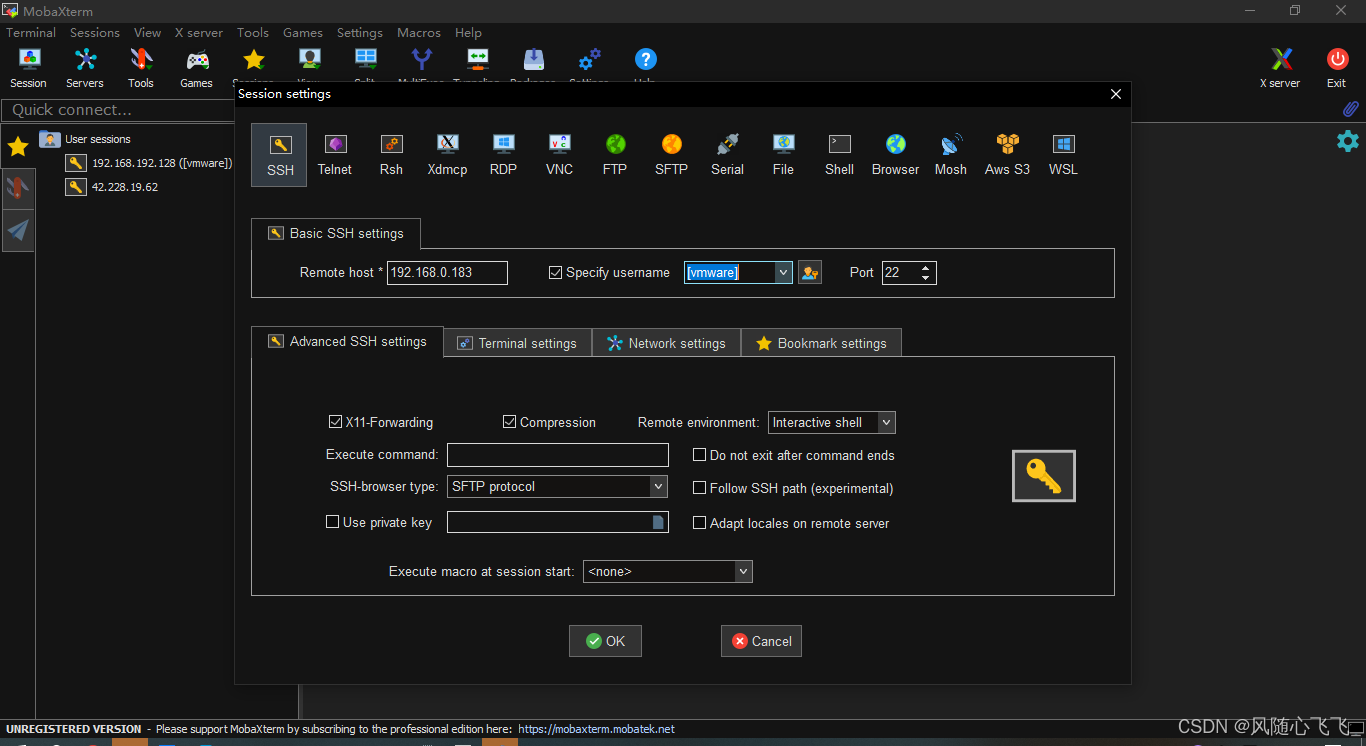Select the FTP session type

[x=615, y=155]
